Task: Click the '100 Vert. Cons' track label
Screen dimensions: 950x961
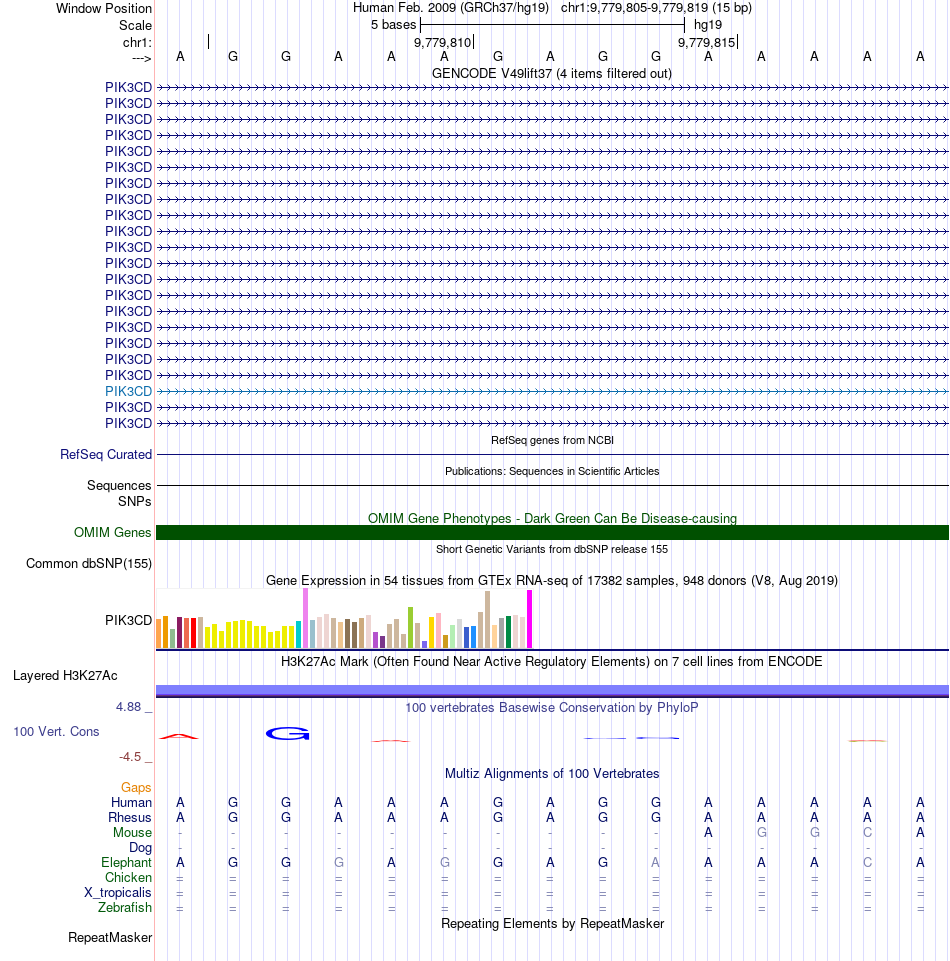Action: [x=56, y=732]
